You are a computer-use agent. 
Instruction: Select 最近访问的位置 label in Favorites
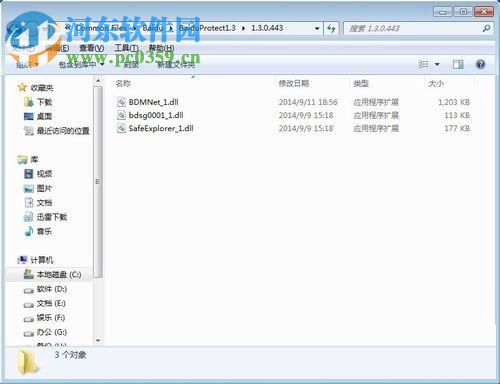coord(63,131)
